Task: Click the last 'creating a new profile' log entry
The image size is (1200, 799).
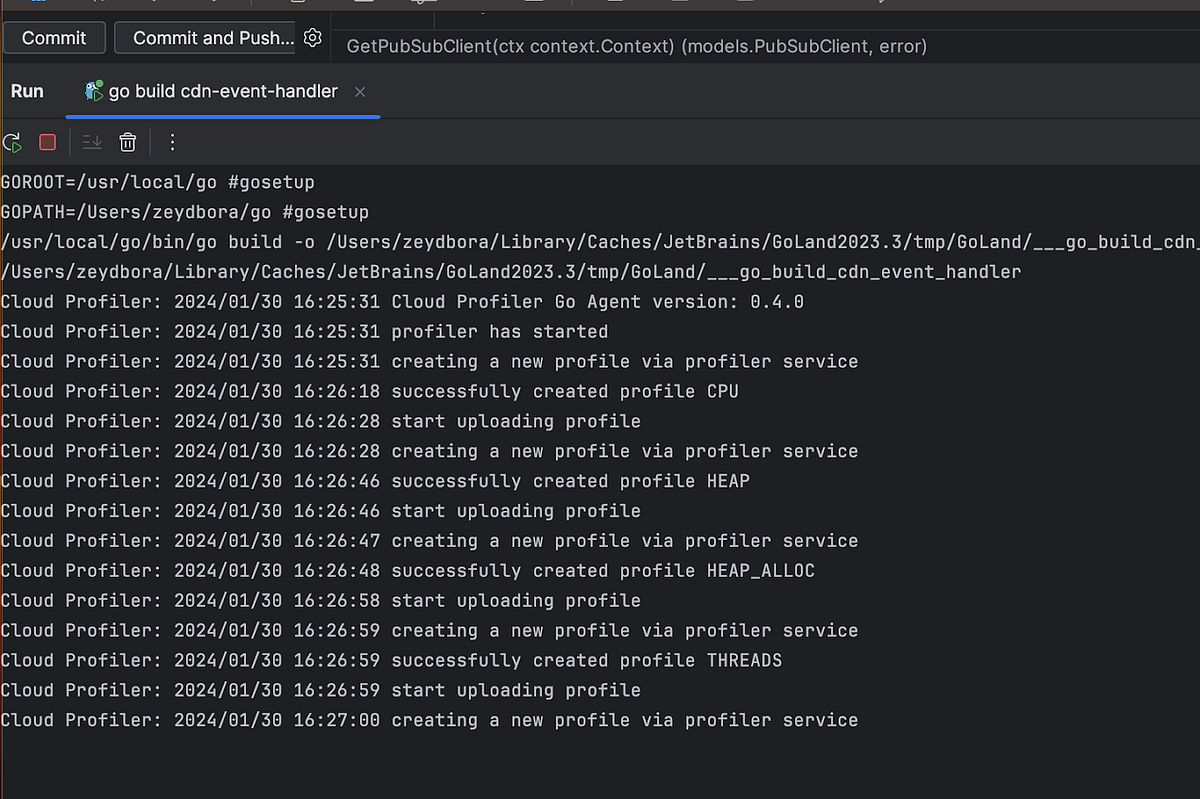Action: [x=430, y=719]
